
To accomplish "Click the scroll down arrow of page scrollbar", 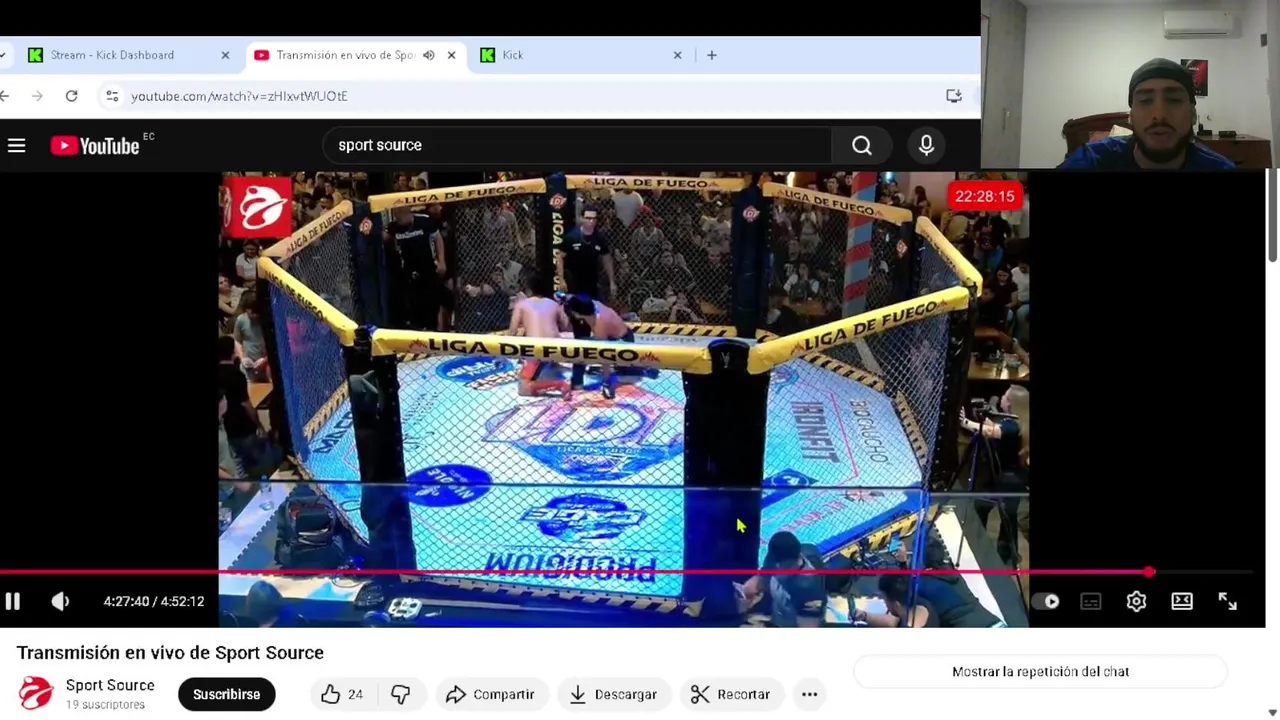I will [x=1272, y=712].
